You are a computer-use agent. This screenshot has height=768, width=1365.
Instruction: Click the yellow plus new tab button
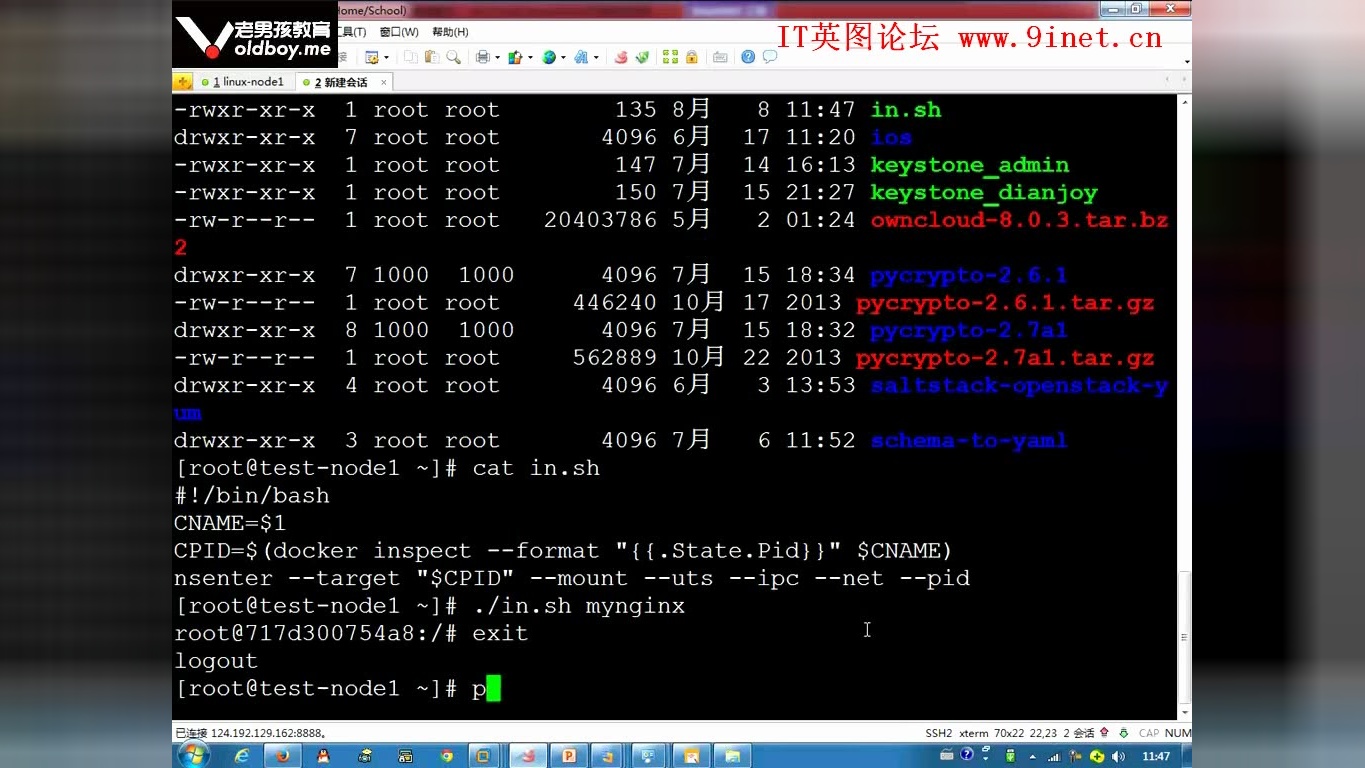tap(183, 82)
